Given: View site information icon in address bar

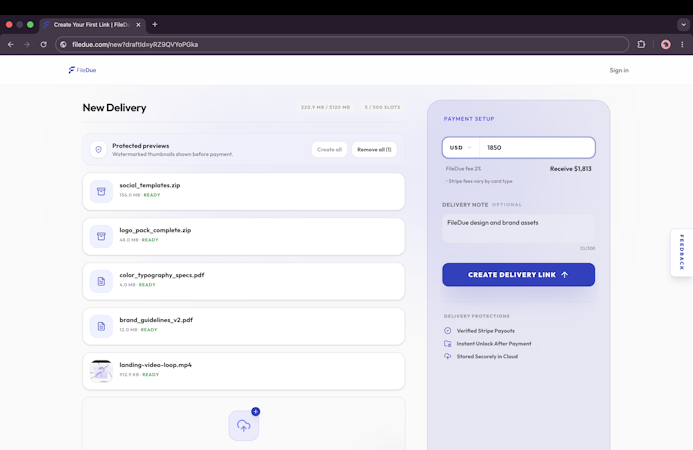Looking at the screenshot, I should 63,44.
